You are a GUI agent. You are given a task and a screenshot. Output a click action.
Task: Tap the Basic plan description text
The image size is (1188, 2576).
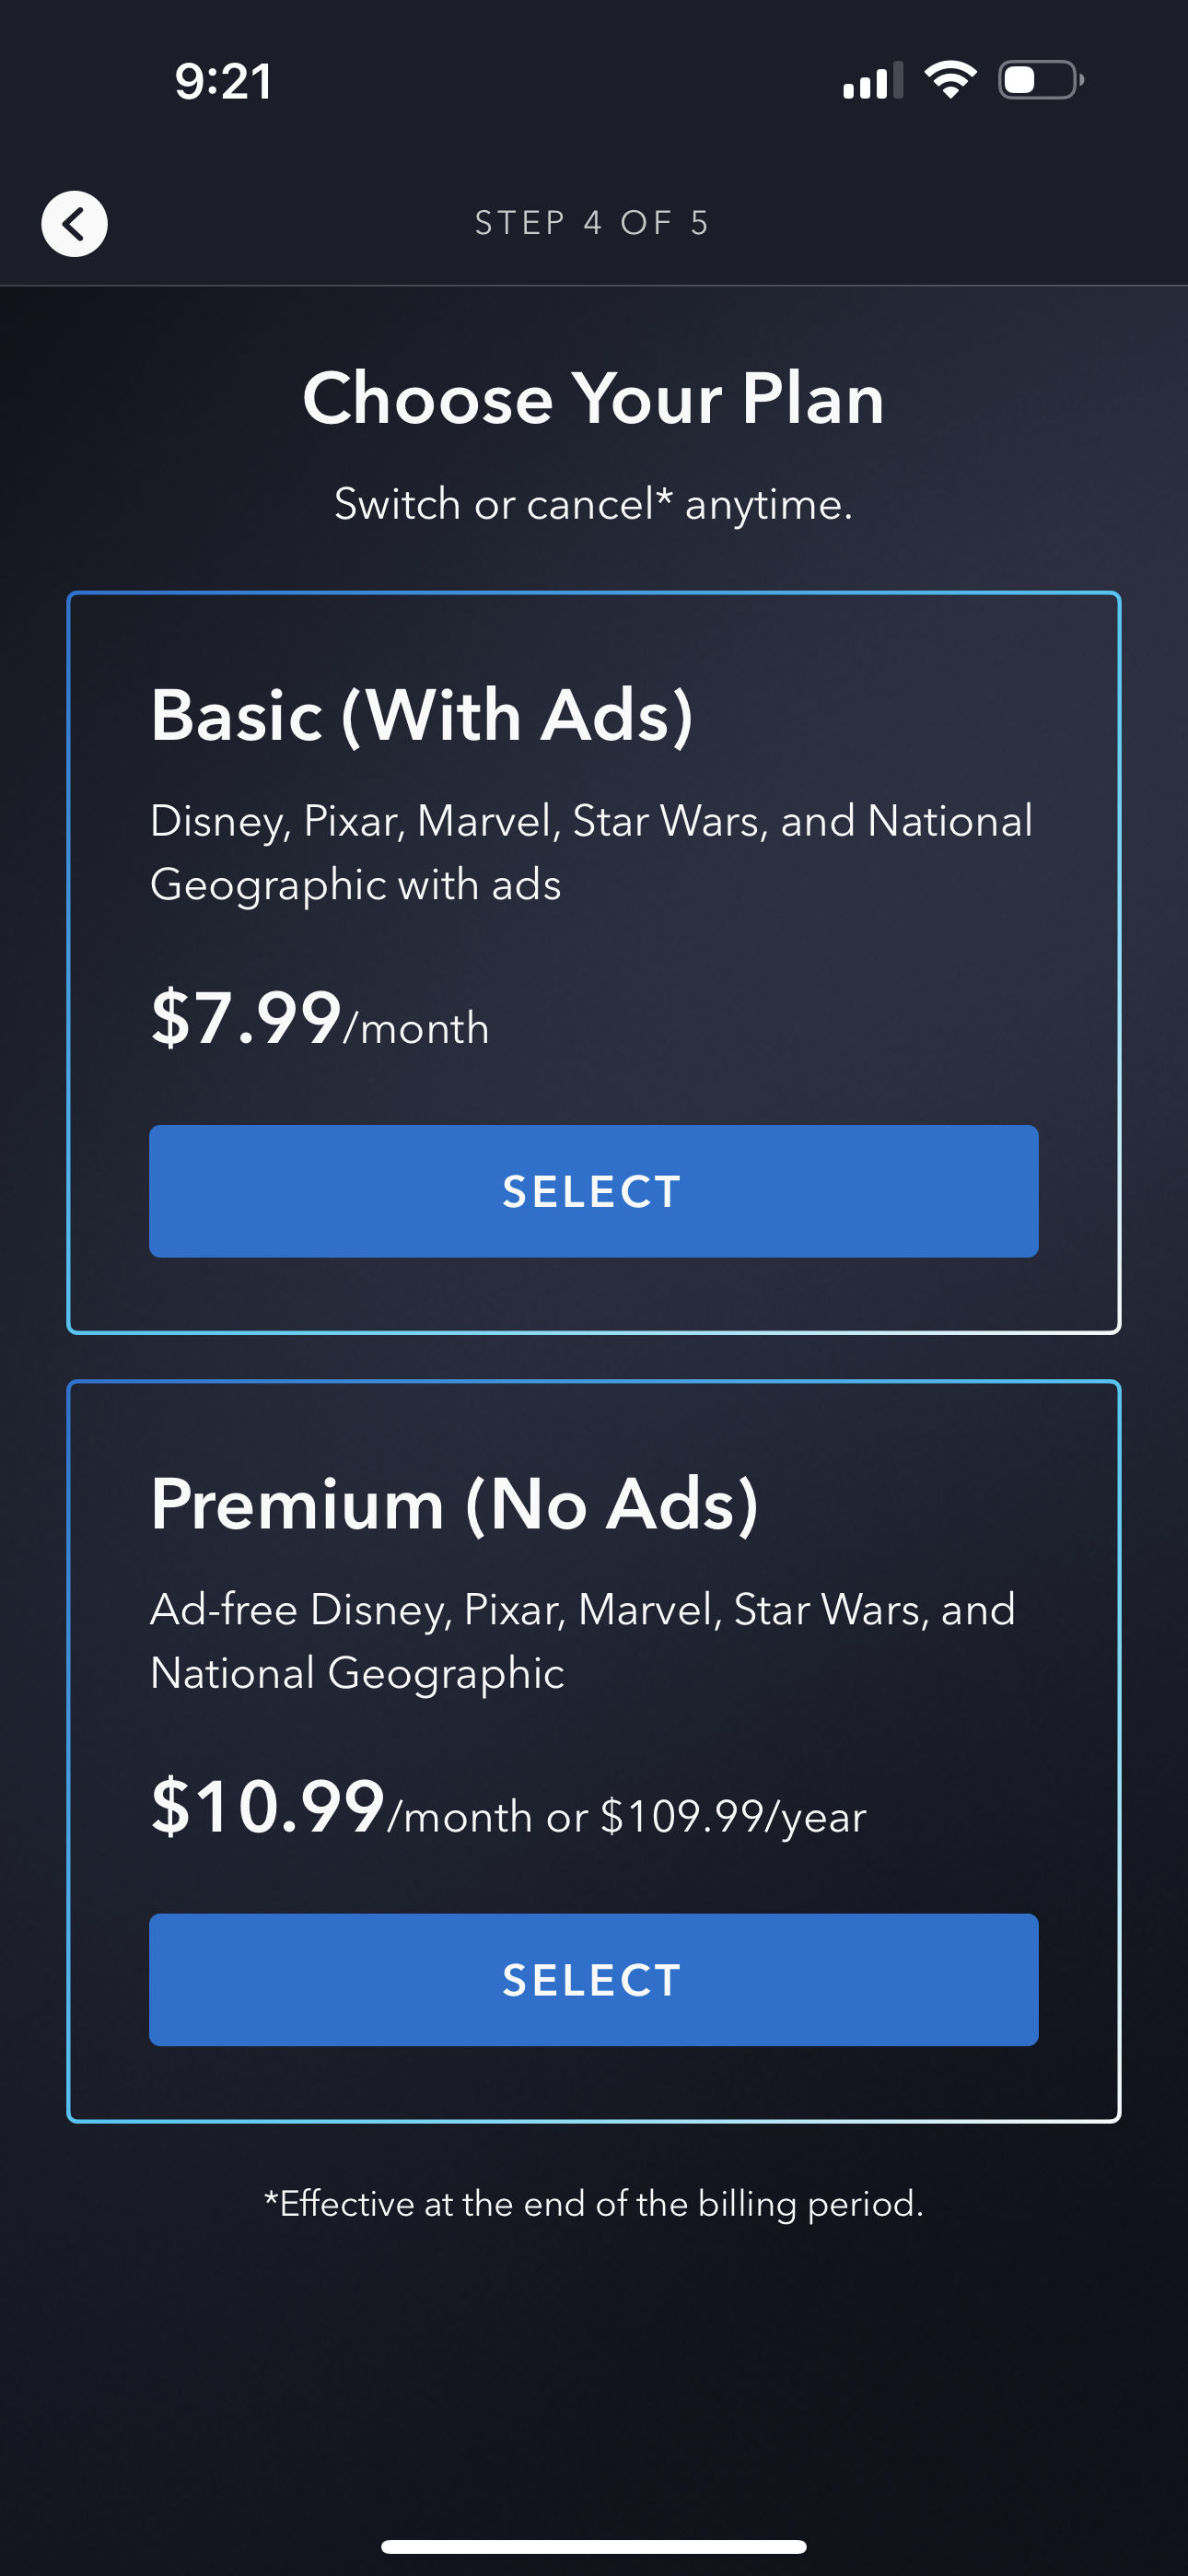coord(590,852)
